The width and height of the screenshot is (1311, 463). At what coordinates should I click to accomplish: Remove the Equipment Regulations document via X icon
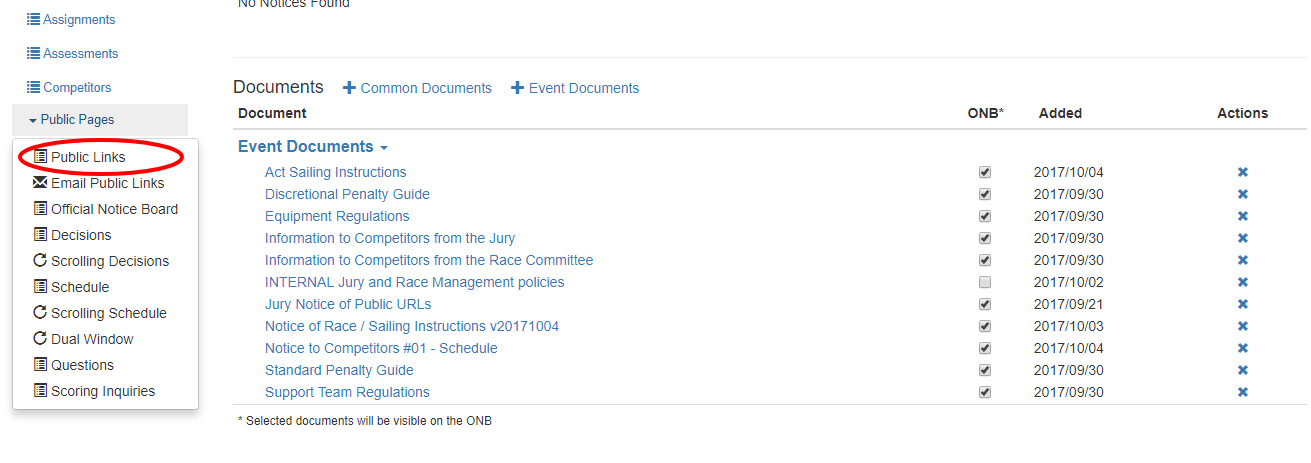pyautogui.click(x=1243, y=216)
